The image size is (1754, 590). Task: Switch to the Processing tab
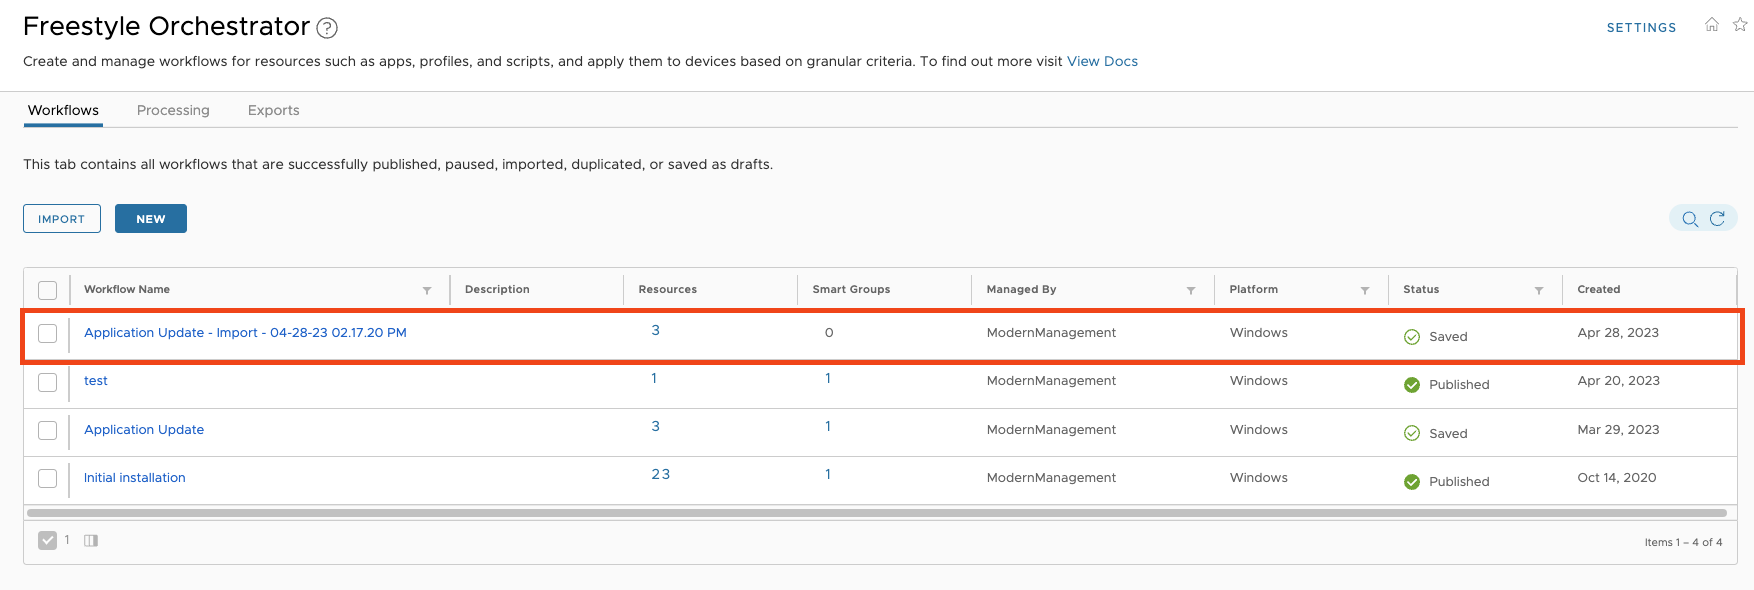(173, 110)
